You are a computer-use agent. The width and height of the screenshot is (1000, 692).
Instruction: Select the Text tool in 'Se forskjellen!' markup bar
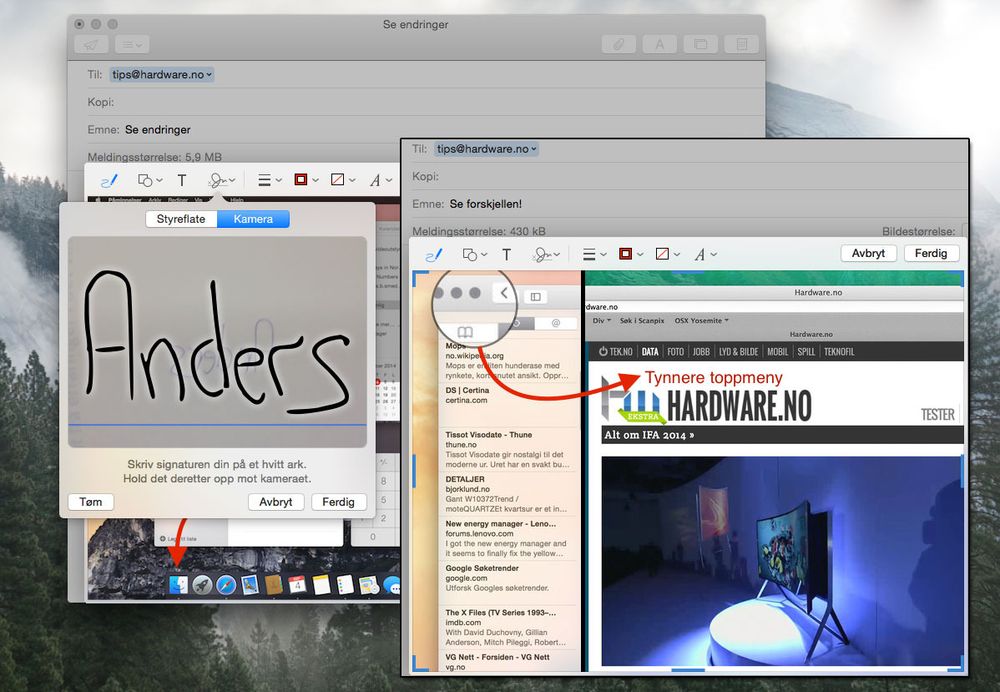click(506, 254)
